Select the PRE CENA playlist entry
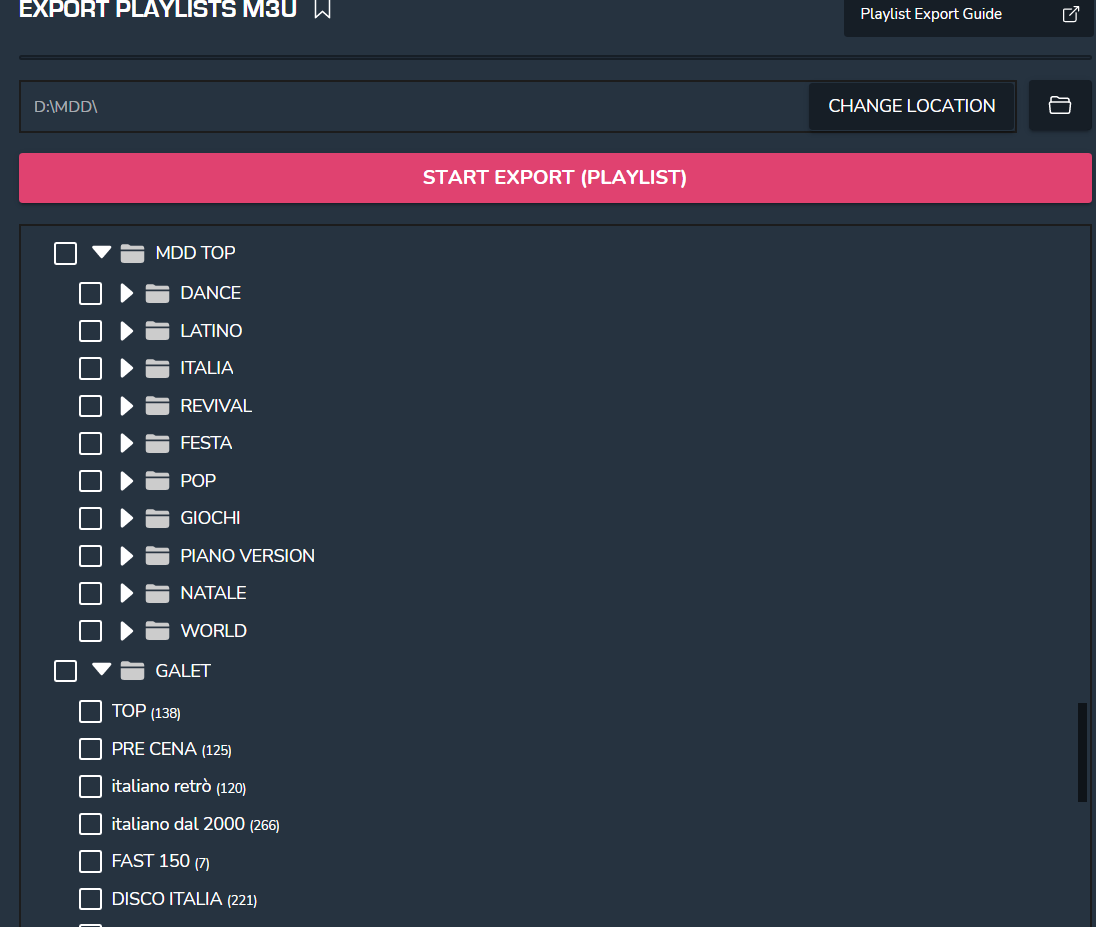 click(154, 749)
